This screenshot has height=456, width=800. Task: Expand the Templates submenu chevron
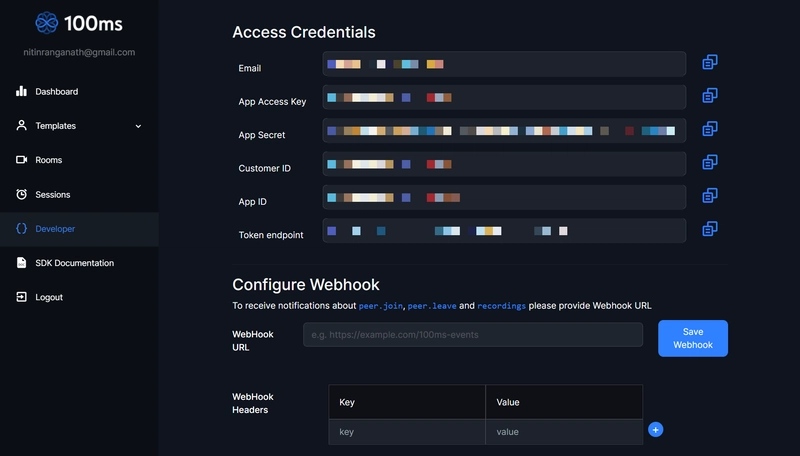click(x=138, y=126)
